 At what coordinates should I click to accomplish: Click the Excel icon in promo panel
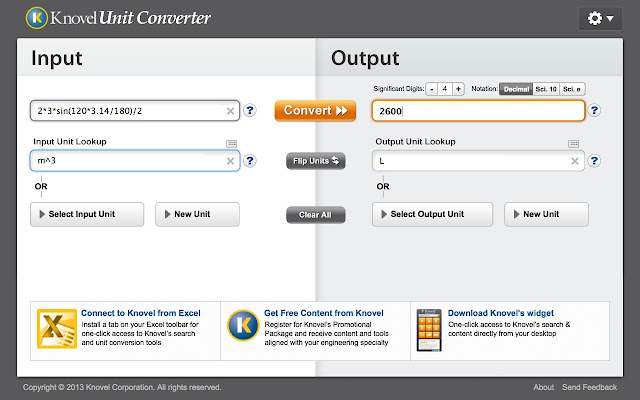(57, 329)
